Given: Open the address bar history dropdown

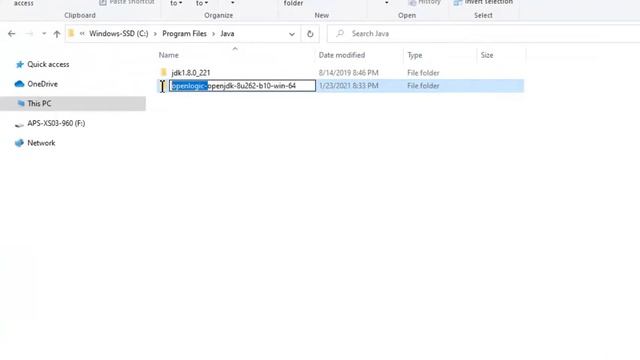Looking at the screenshot, I should 292,34.
